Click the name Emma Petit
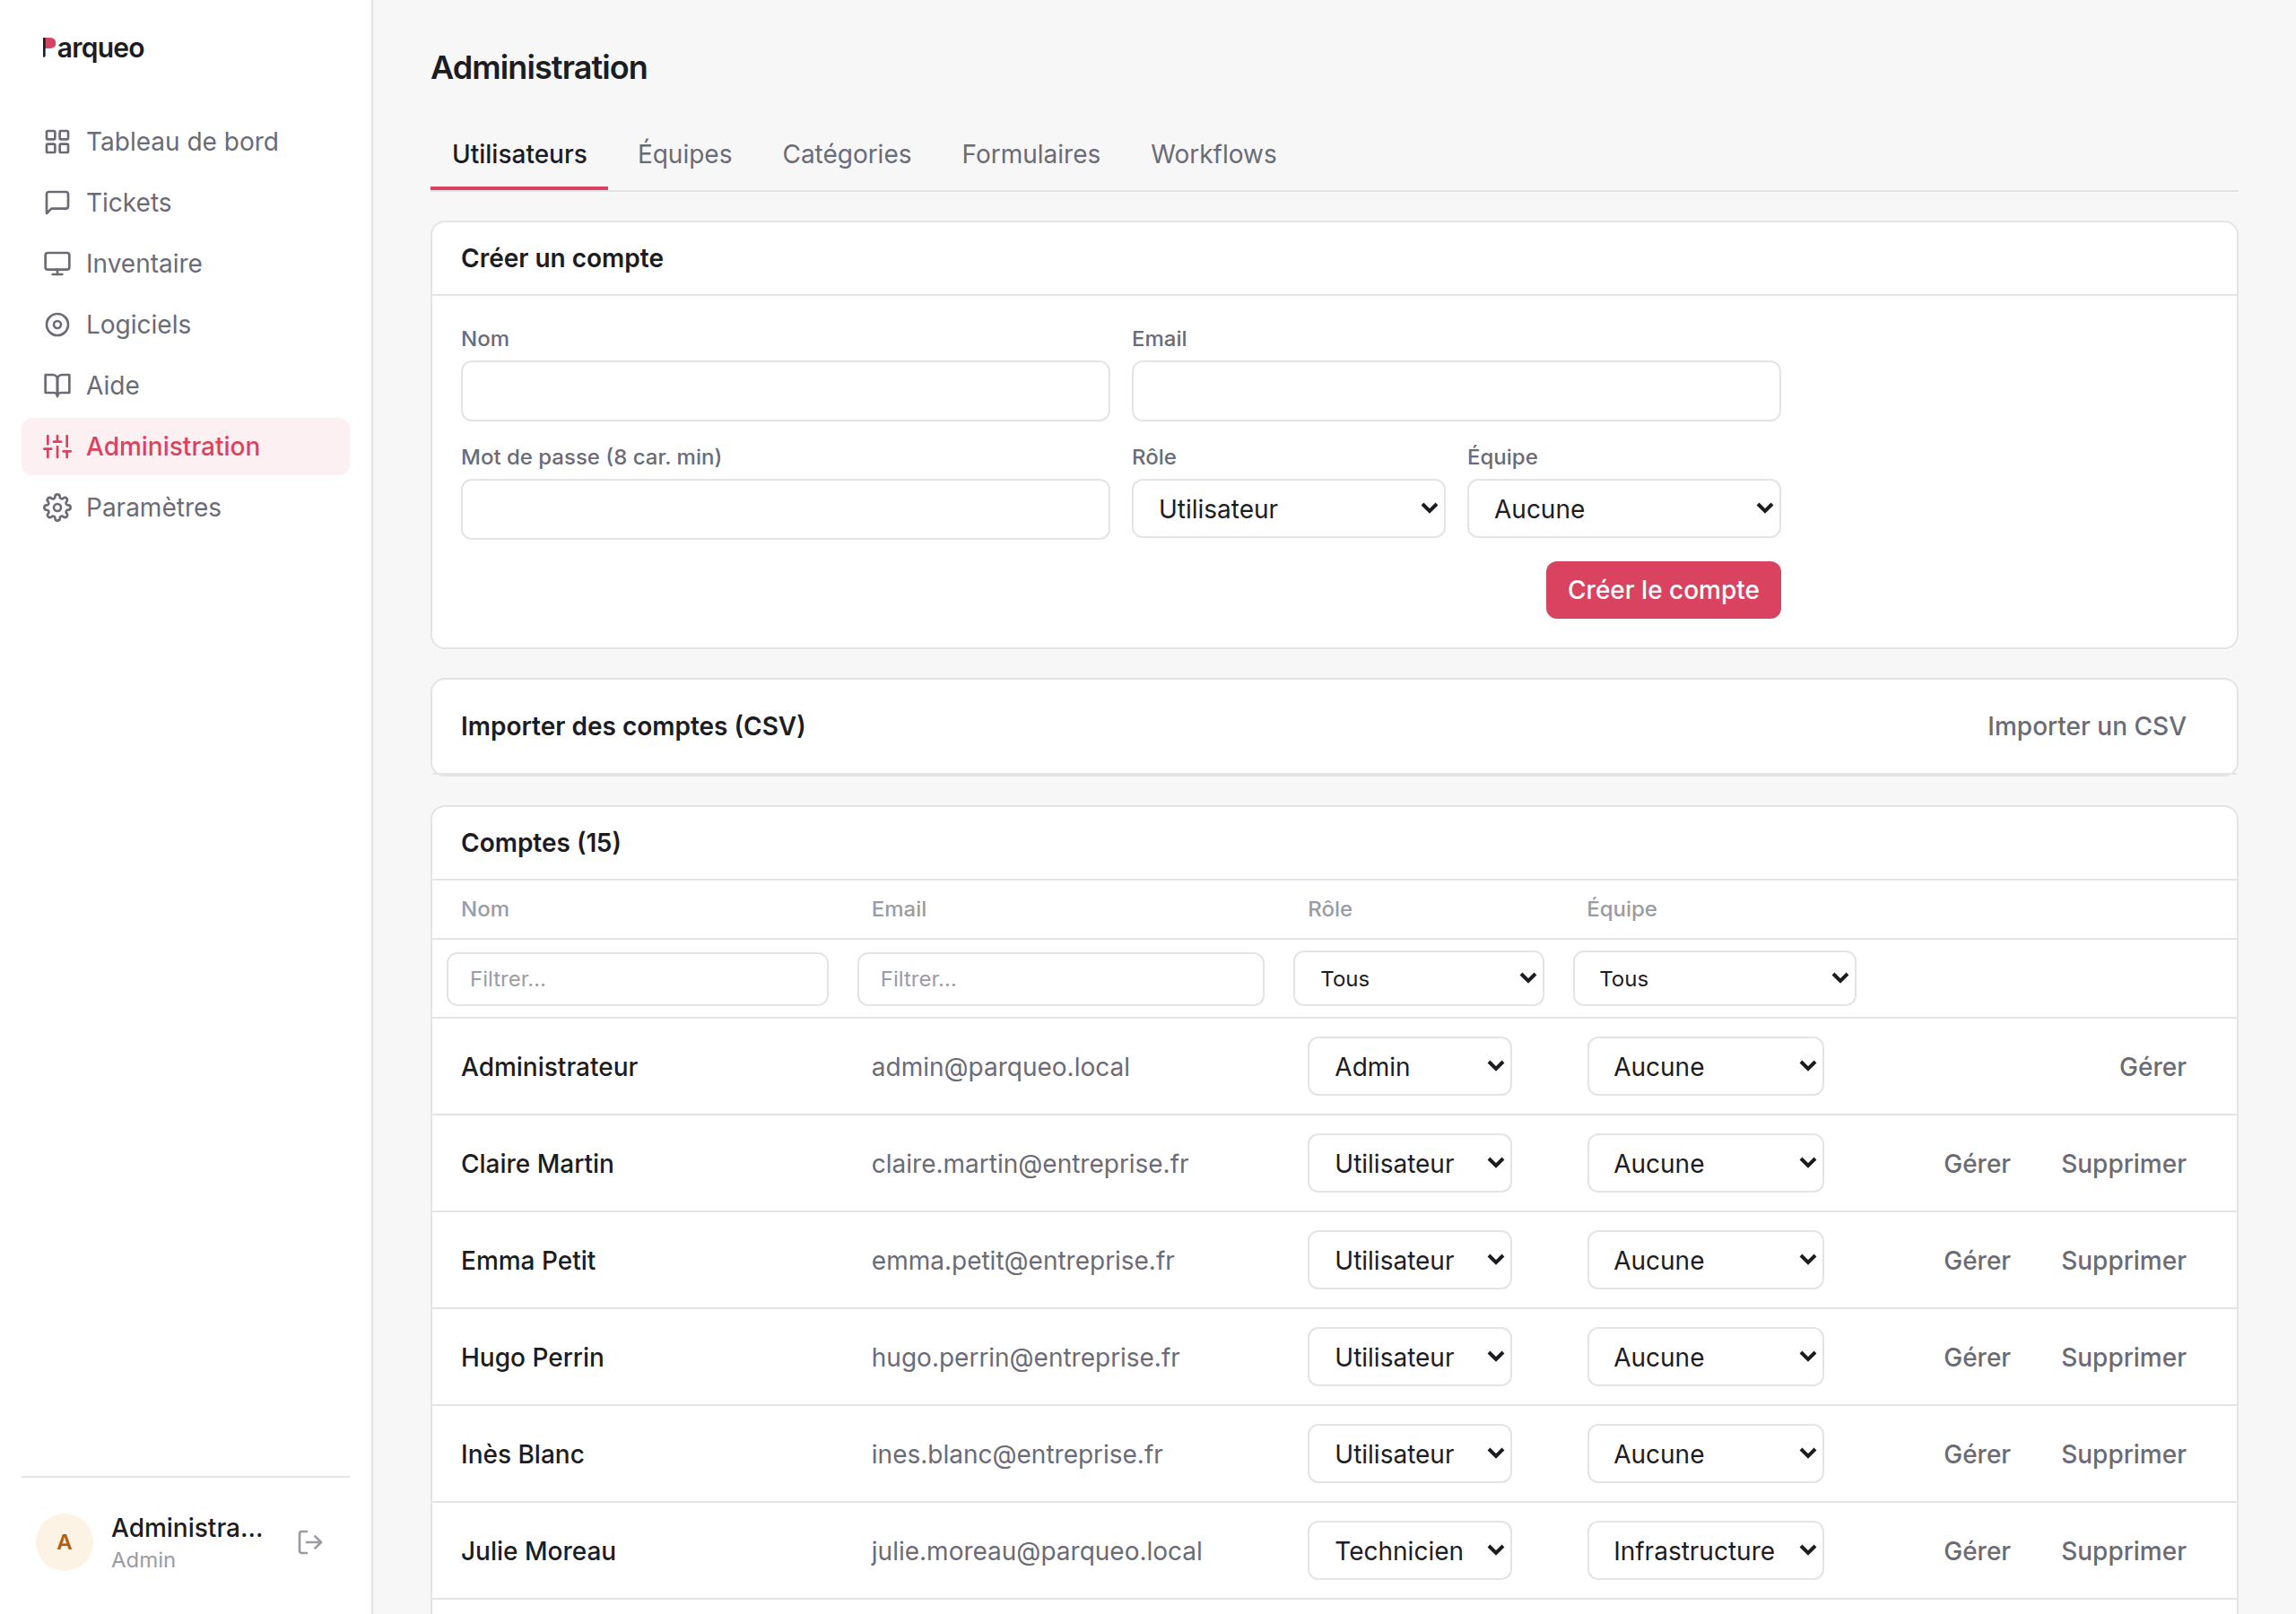The height and width of the screenshot is (1614, 2296). point(528,1261)
